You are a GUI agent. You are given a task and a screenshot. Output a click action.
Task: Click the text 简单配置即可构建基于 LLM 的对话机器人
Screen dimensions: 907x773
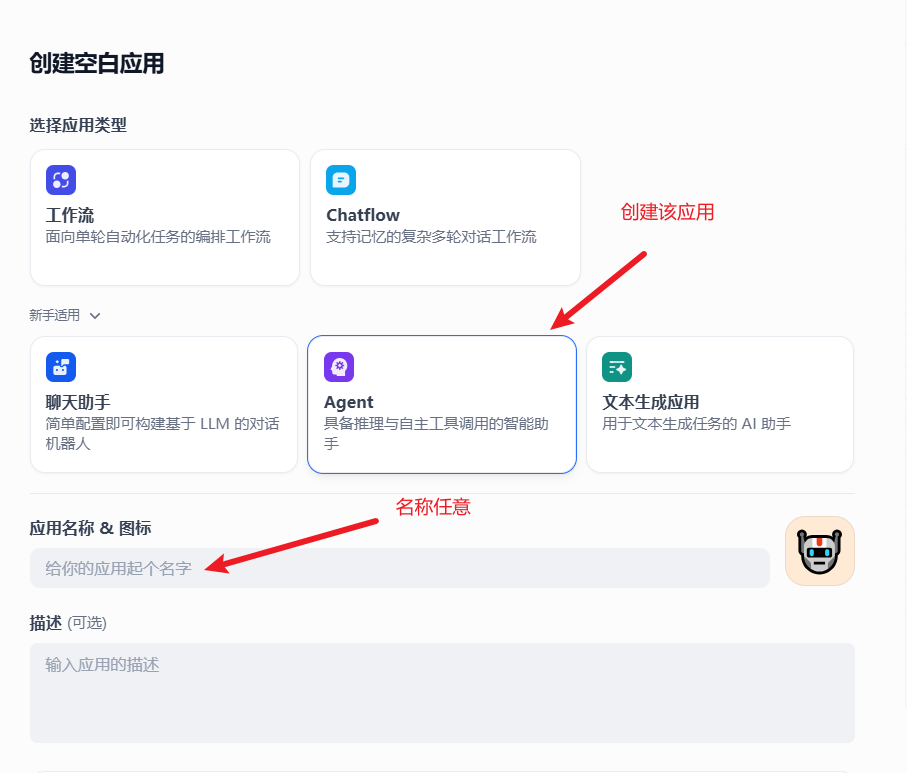pos(162,433)
